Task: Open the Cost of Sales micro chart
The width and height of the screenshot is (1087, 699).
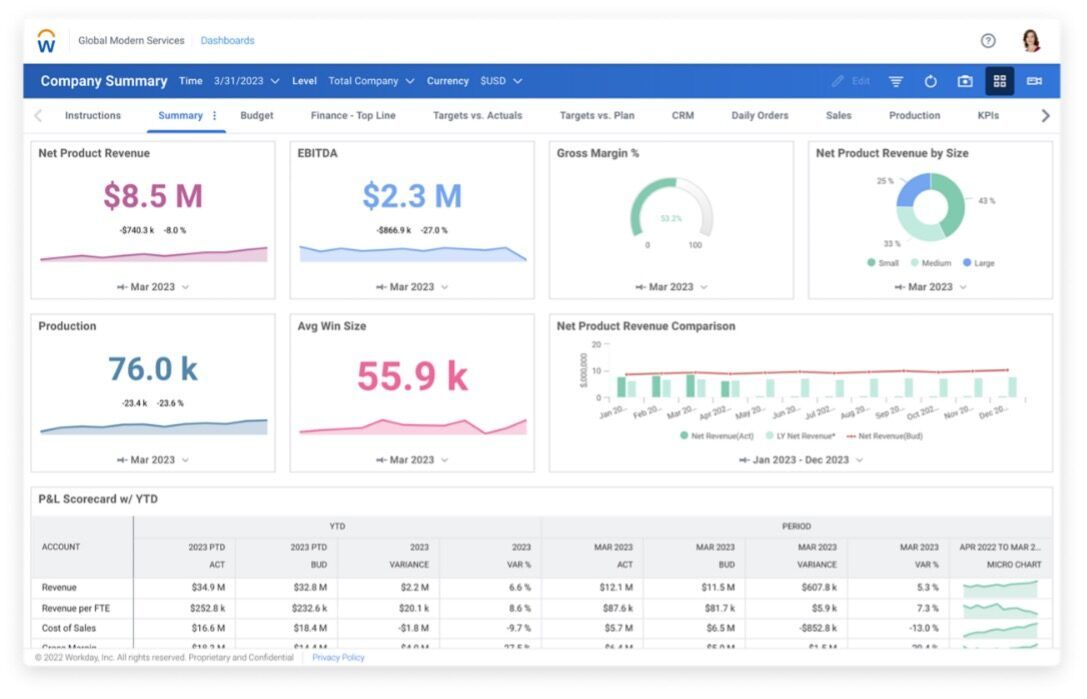Action: pos(1000,630)
